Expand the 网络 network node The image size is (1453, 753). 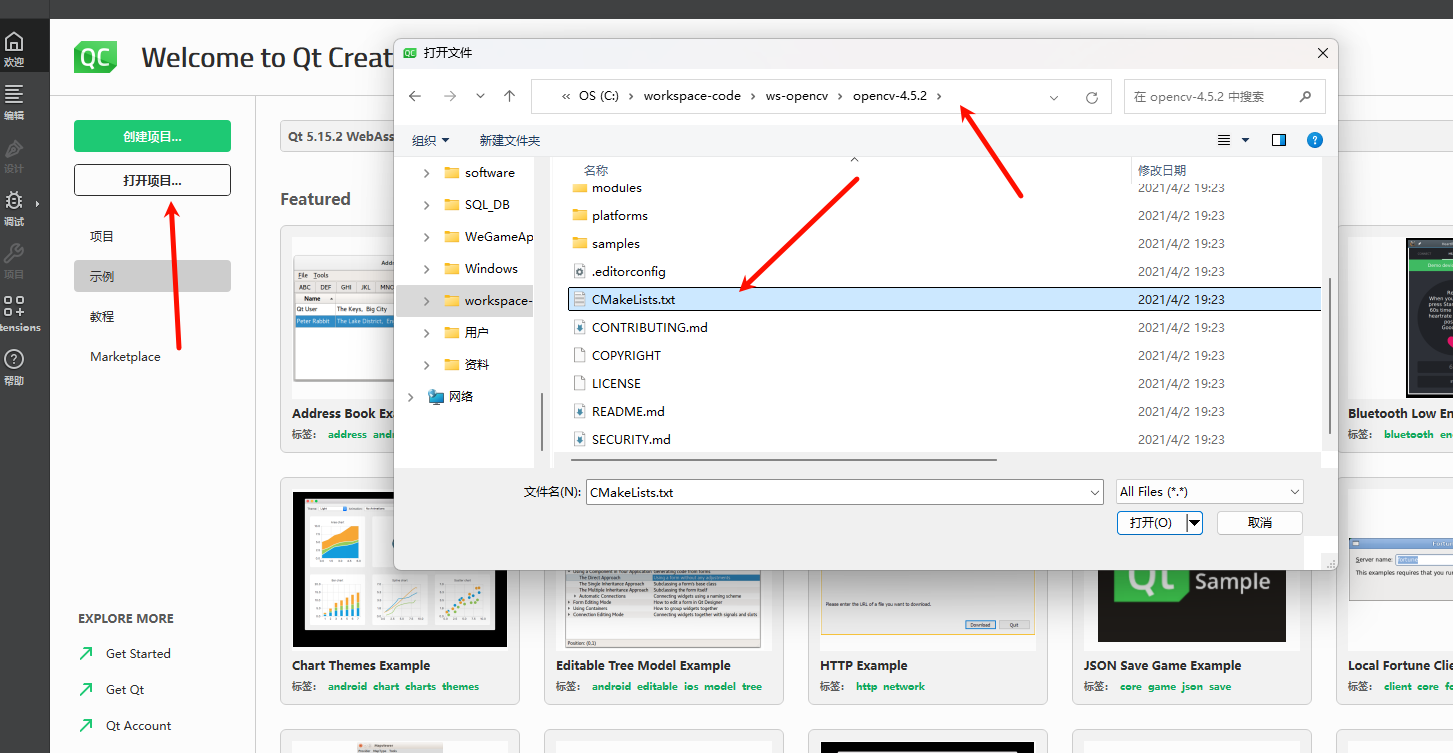coord(410,397)
